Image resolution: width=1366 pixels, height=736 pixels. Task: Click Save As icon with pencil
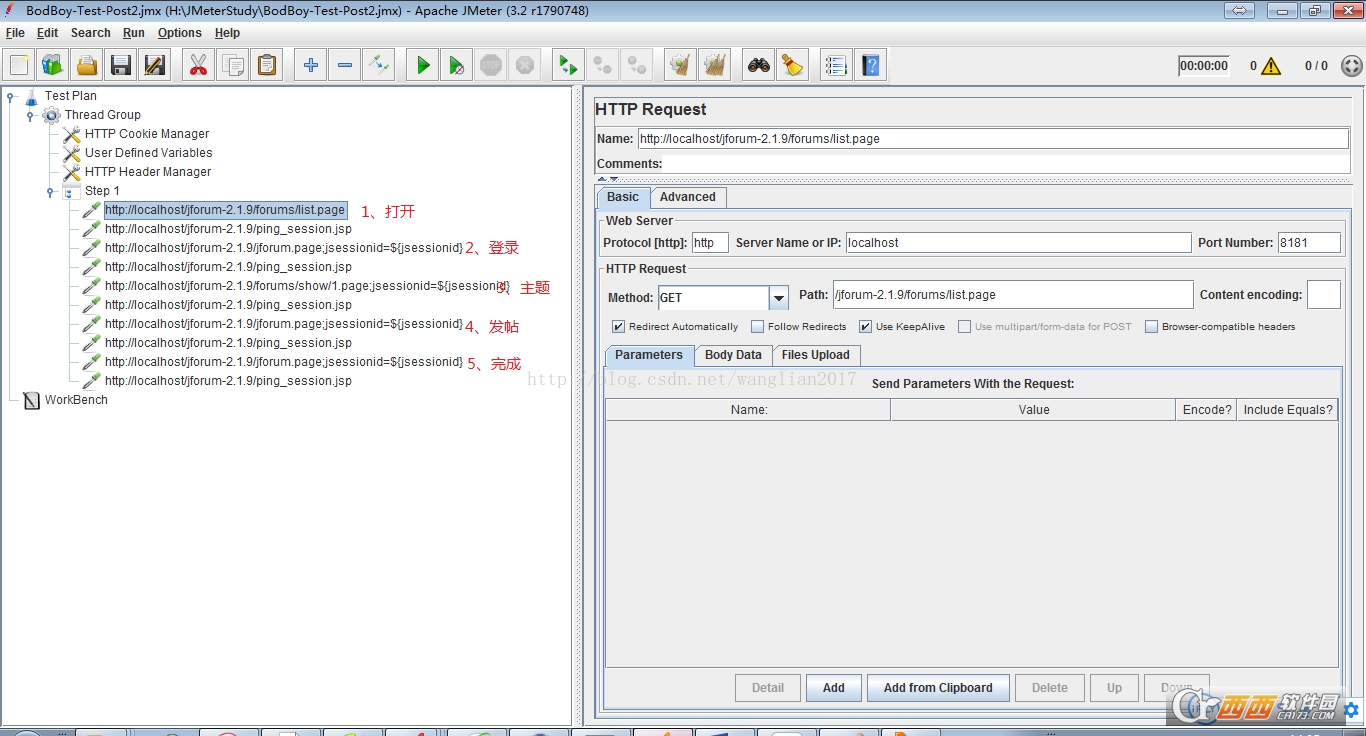coord(155,66)
